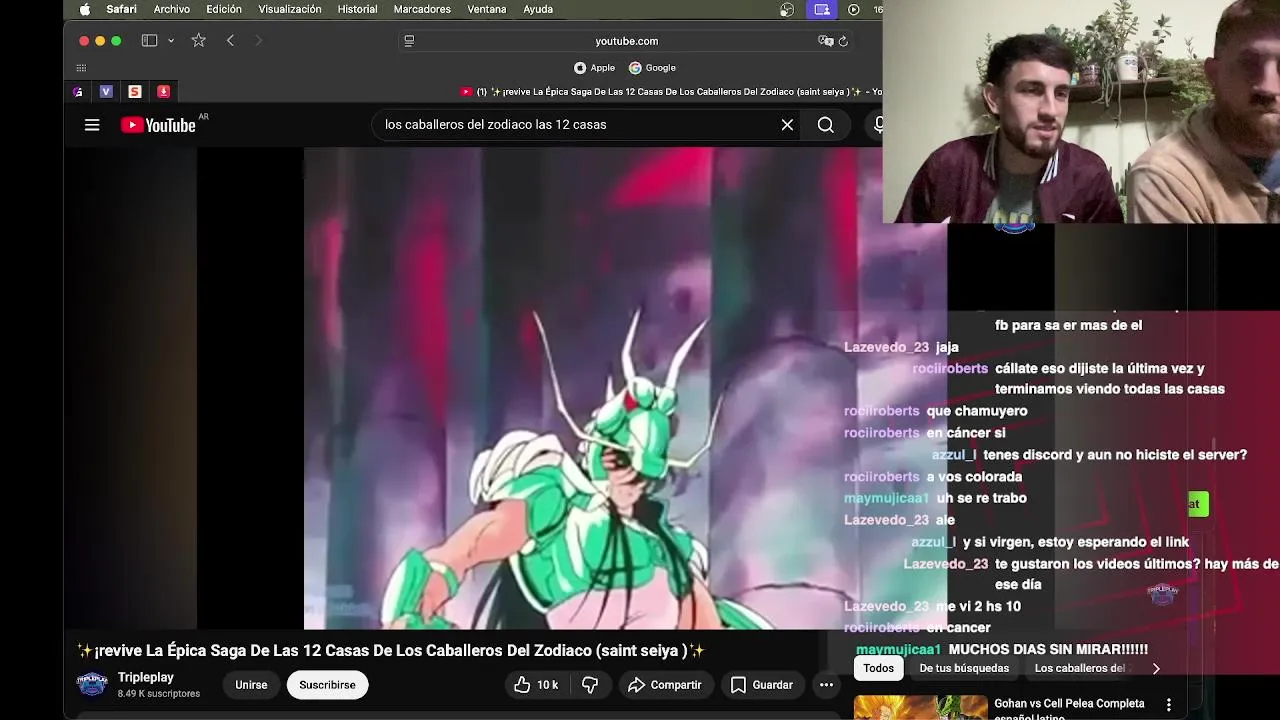Open the Apple favorite link
Screen dimensions: 1280x720
[594, 68]
